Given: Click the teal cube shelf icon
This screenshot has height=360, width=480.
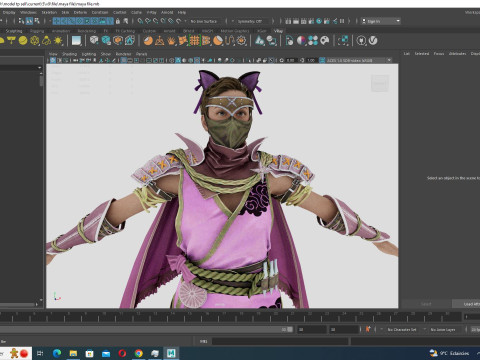Looking at the screenshot, I should 106,41.
